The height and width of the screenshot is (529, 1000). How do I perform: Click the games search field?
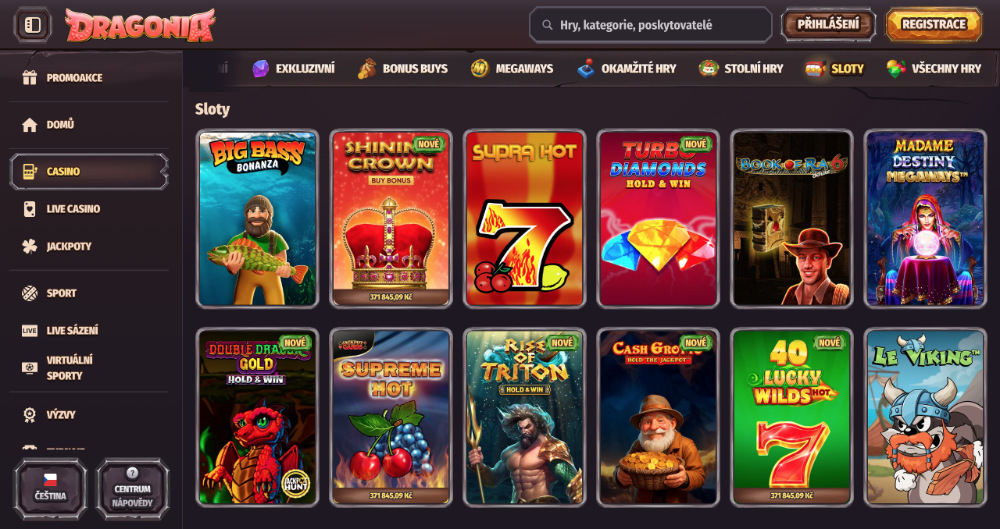[x=651, y=25]
